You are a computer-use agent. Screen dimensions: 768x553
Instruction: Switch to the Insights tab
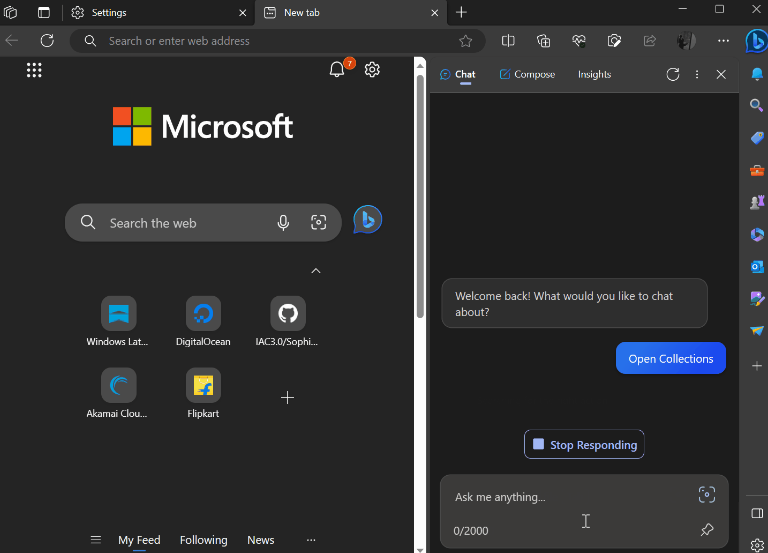tap(594, 74)
